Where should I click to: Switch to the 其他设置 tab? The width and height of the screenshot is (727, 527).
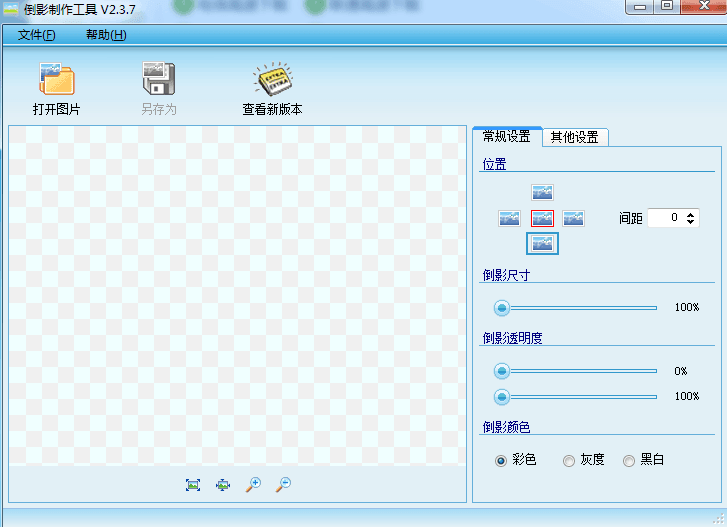(x=574, y=137)
